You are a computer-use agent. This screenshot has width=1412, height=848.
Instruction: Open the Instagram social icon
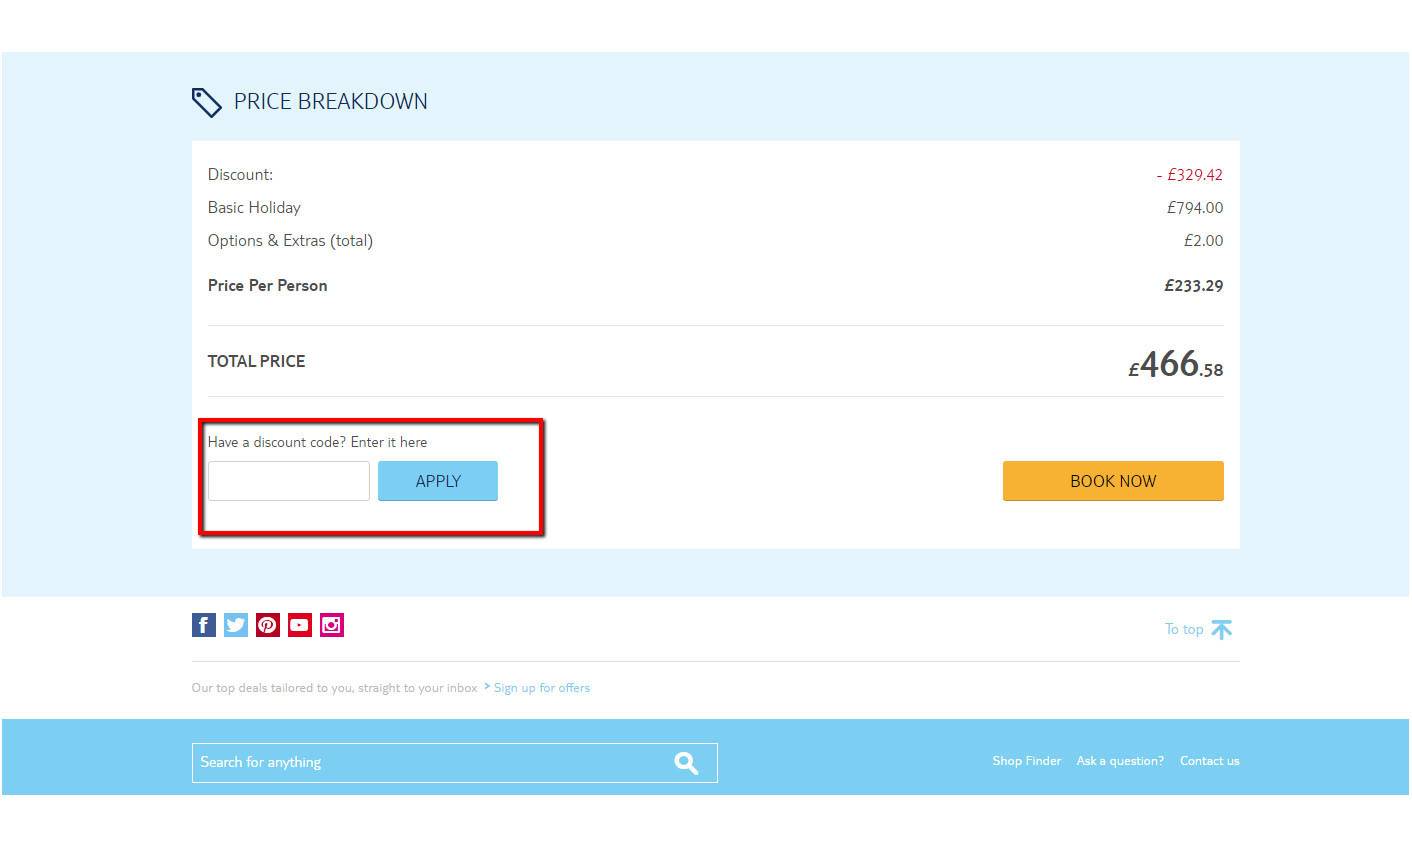pyautogui.click(x=331, y=624)
